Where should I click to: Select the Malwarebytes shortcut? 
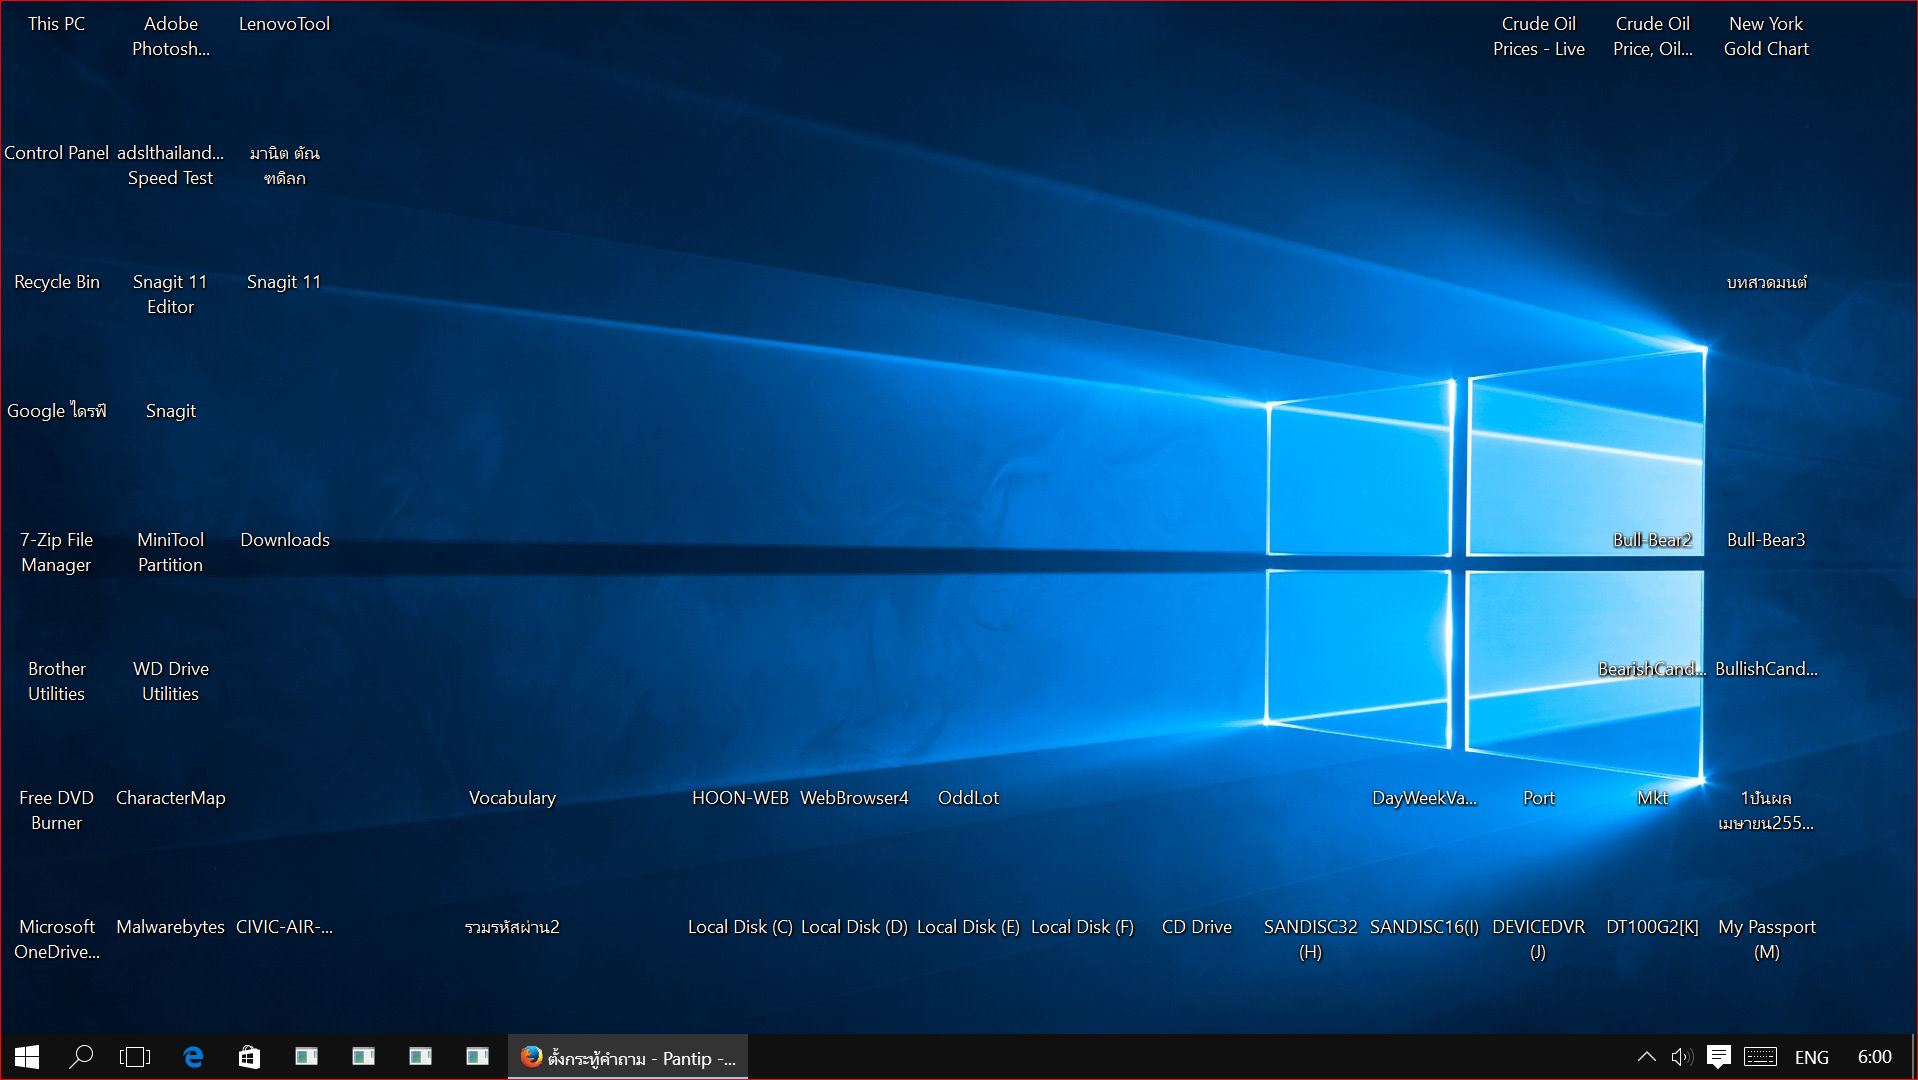click(171, 927)
